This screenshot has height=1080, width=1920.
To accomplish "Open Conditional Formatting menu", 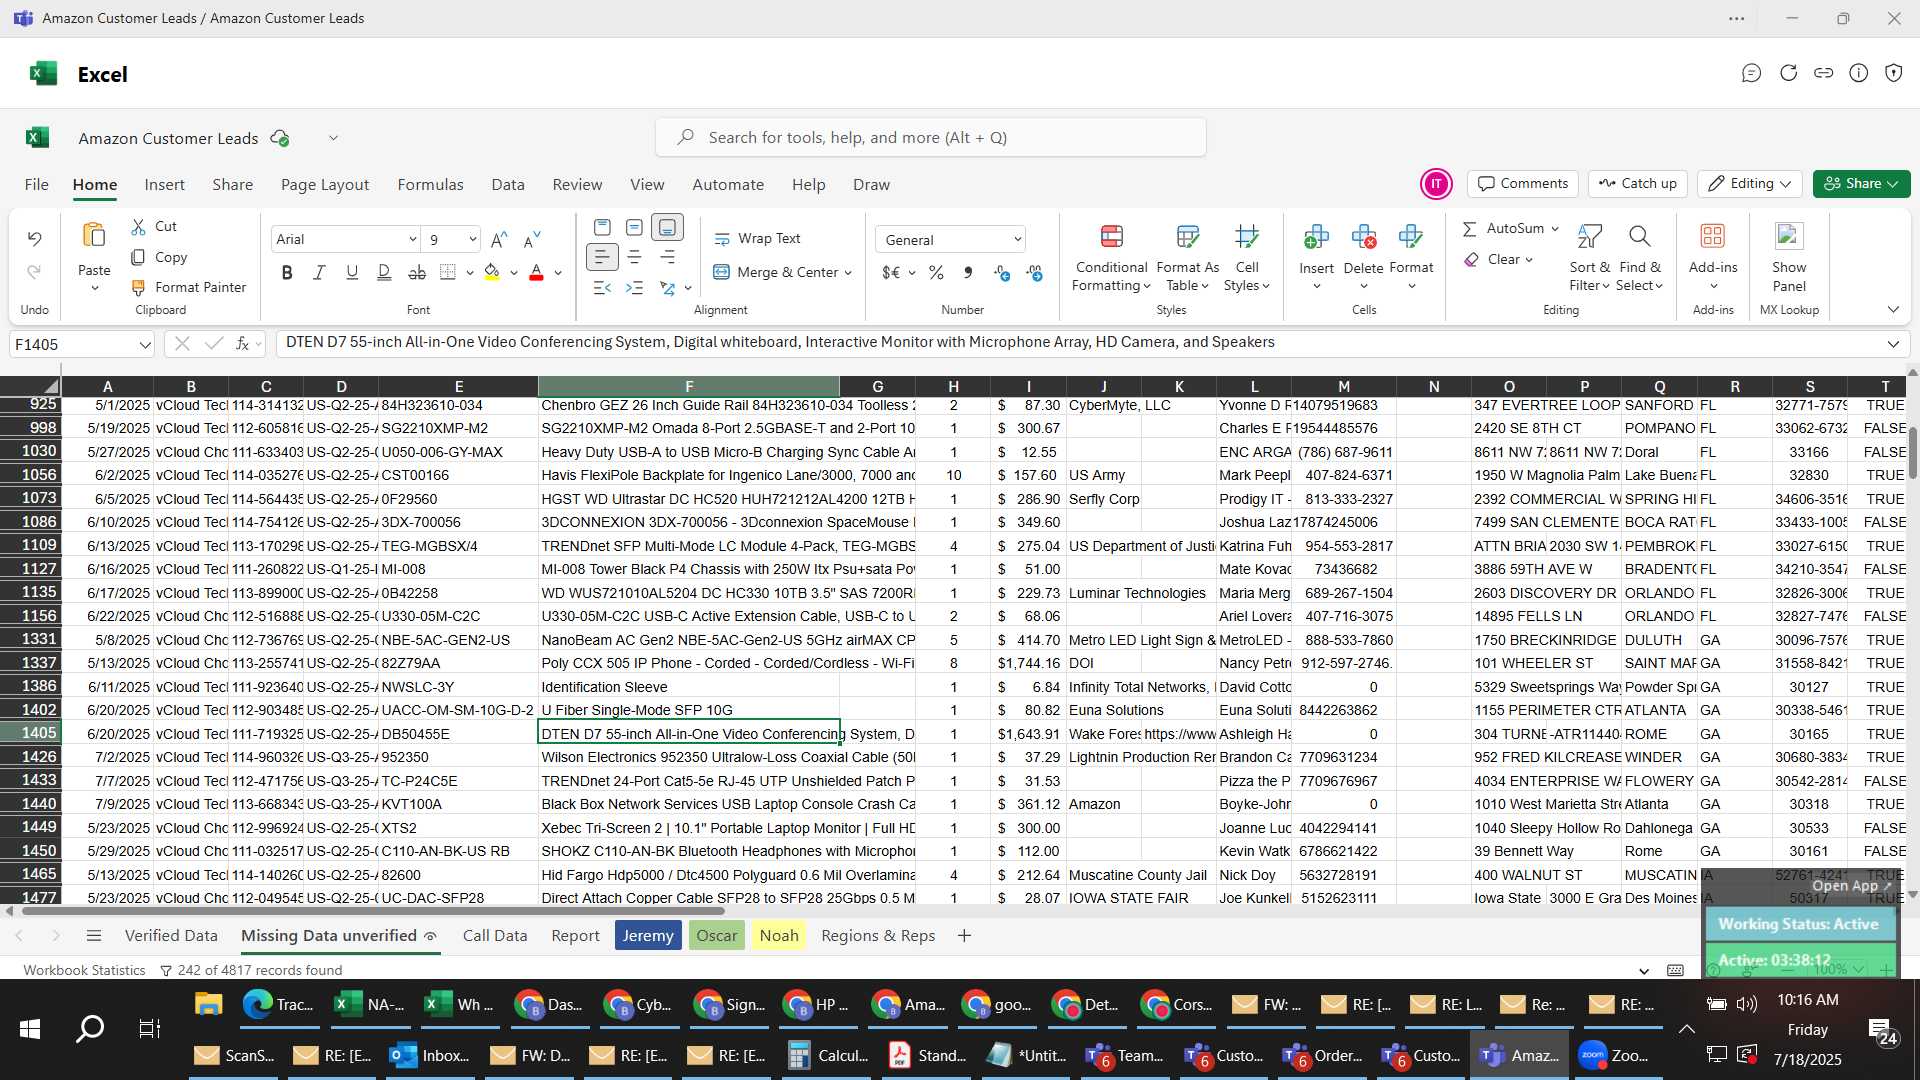I will (x=1111, y=258).
